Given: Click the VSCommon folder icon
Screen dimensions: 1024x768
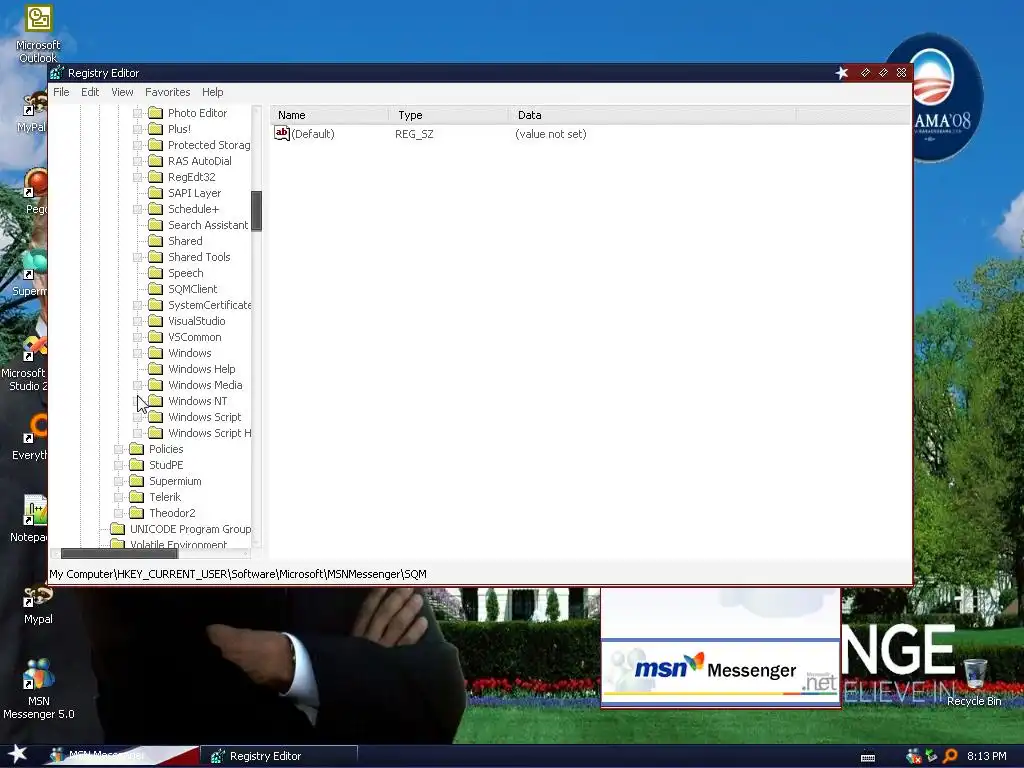Looking at the screenshot, I should pos(155,337).
